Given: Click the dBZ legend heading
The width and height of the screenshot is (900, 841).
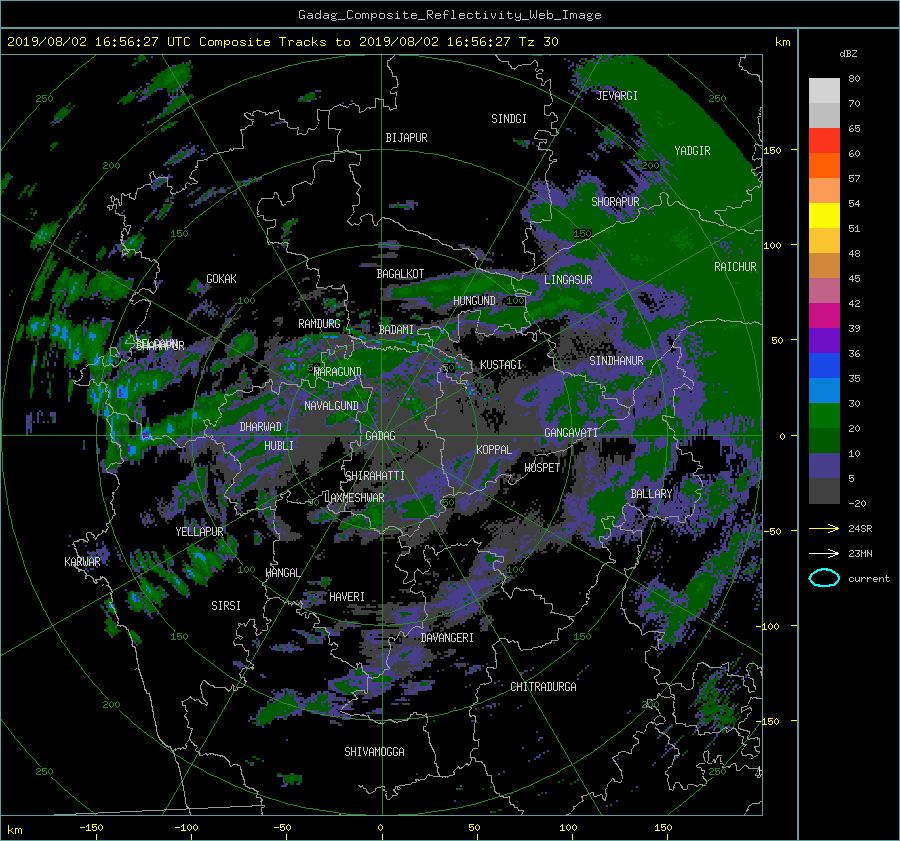Looking at the screenshot, I should 848,53.
